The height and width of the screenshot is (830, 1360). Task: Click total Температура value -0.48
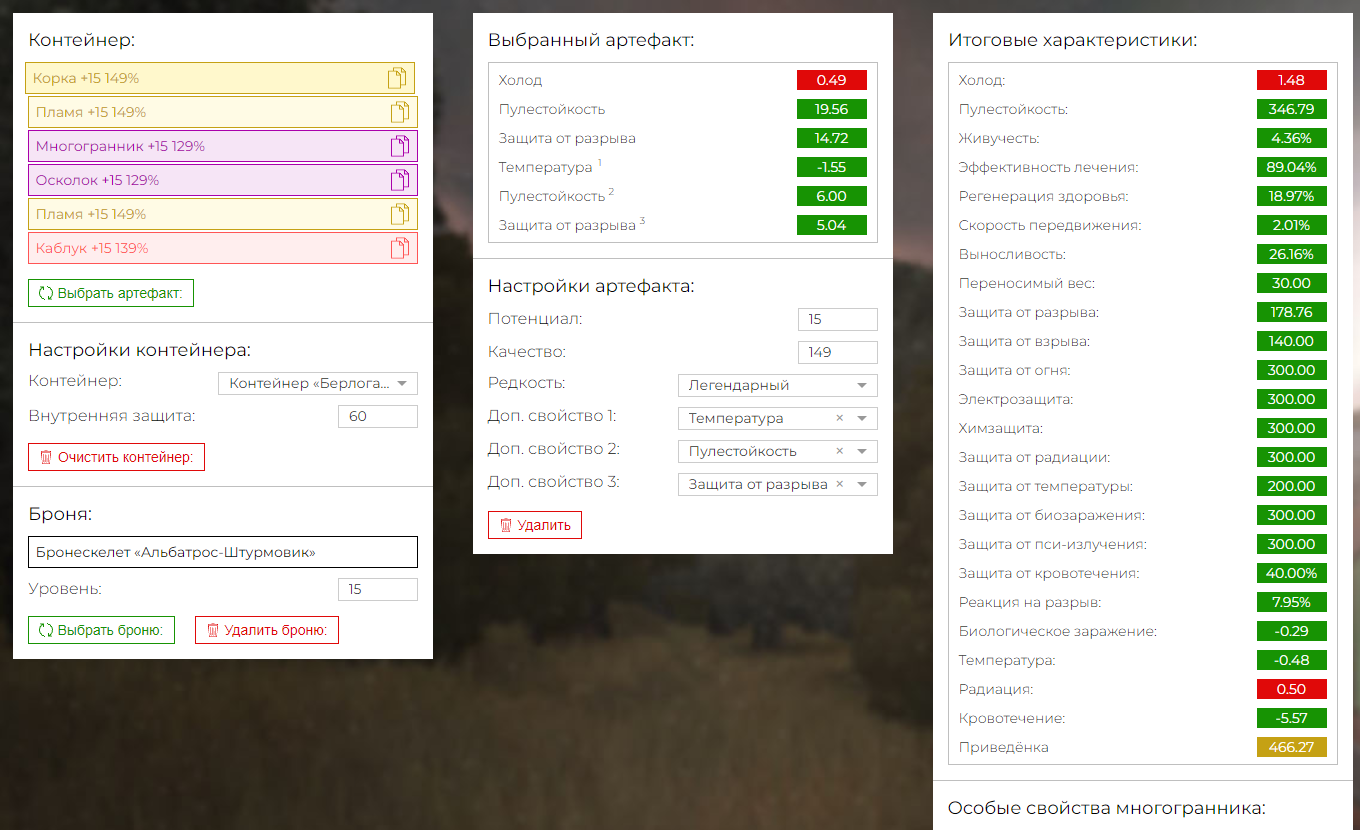(x=1292, y=660)
